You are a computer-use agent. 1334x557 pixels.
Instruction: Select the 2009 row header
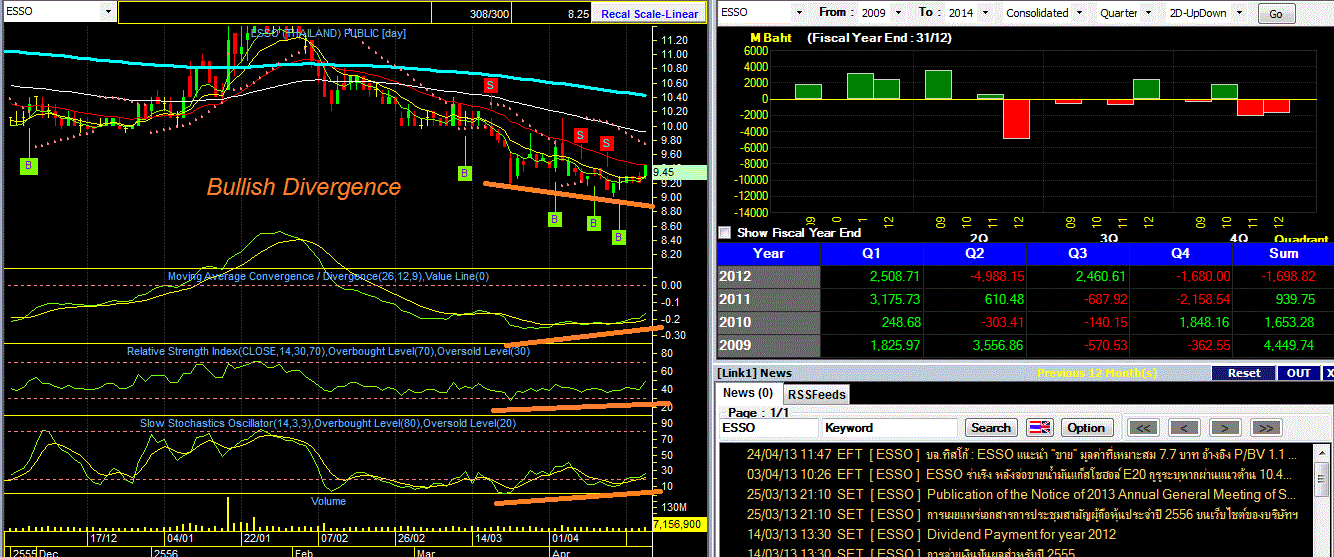tap(768, 346)
